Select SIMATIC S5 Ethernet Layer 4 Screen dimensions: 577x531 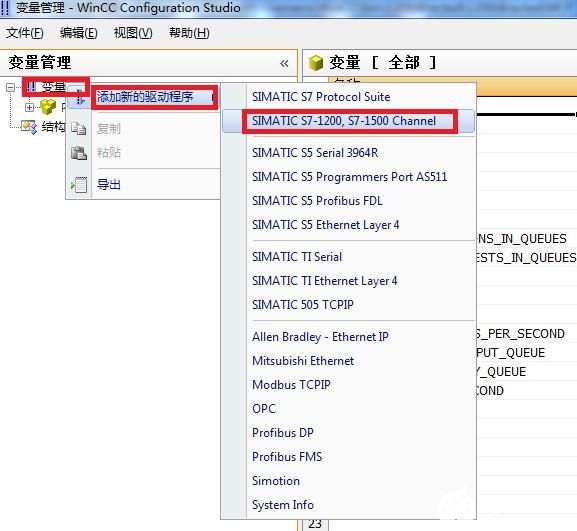click(x=326, y=225)
